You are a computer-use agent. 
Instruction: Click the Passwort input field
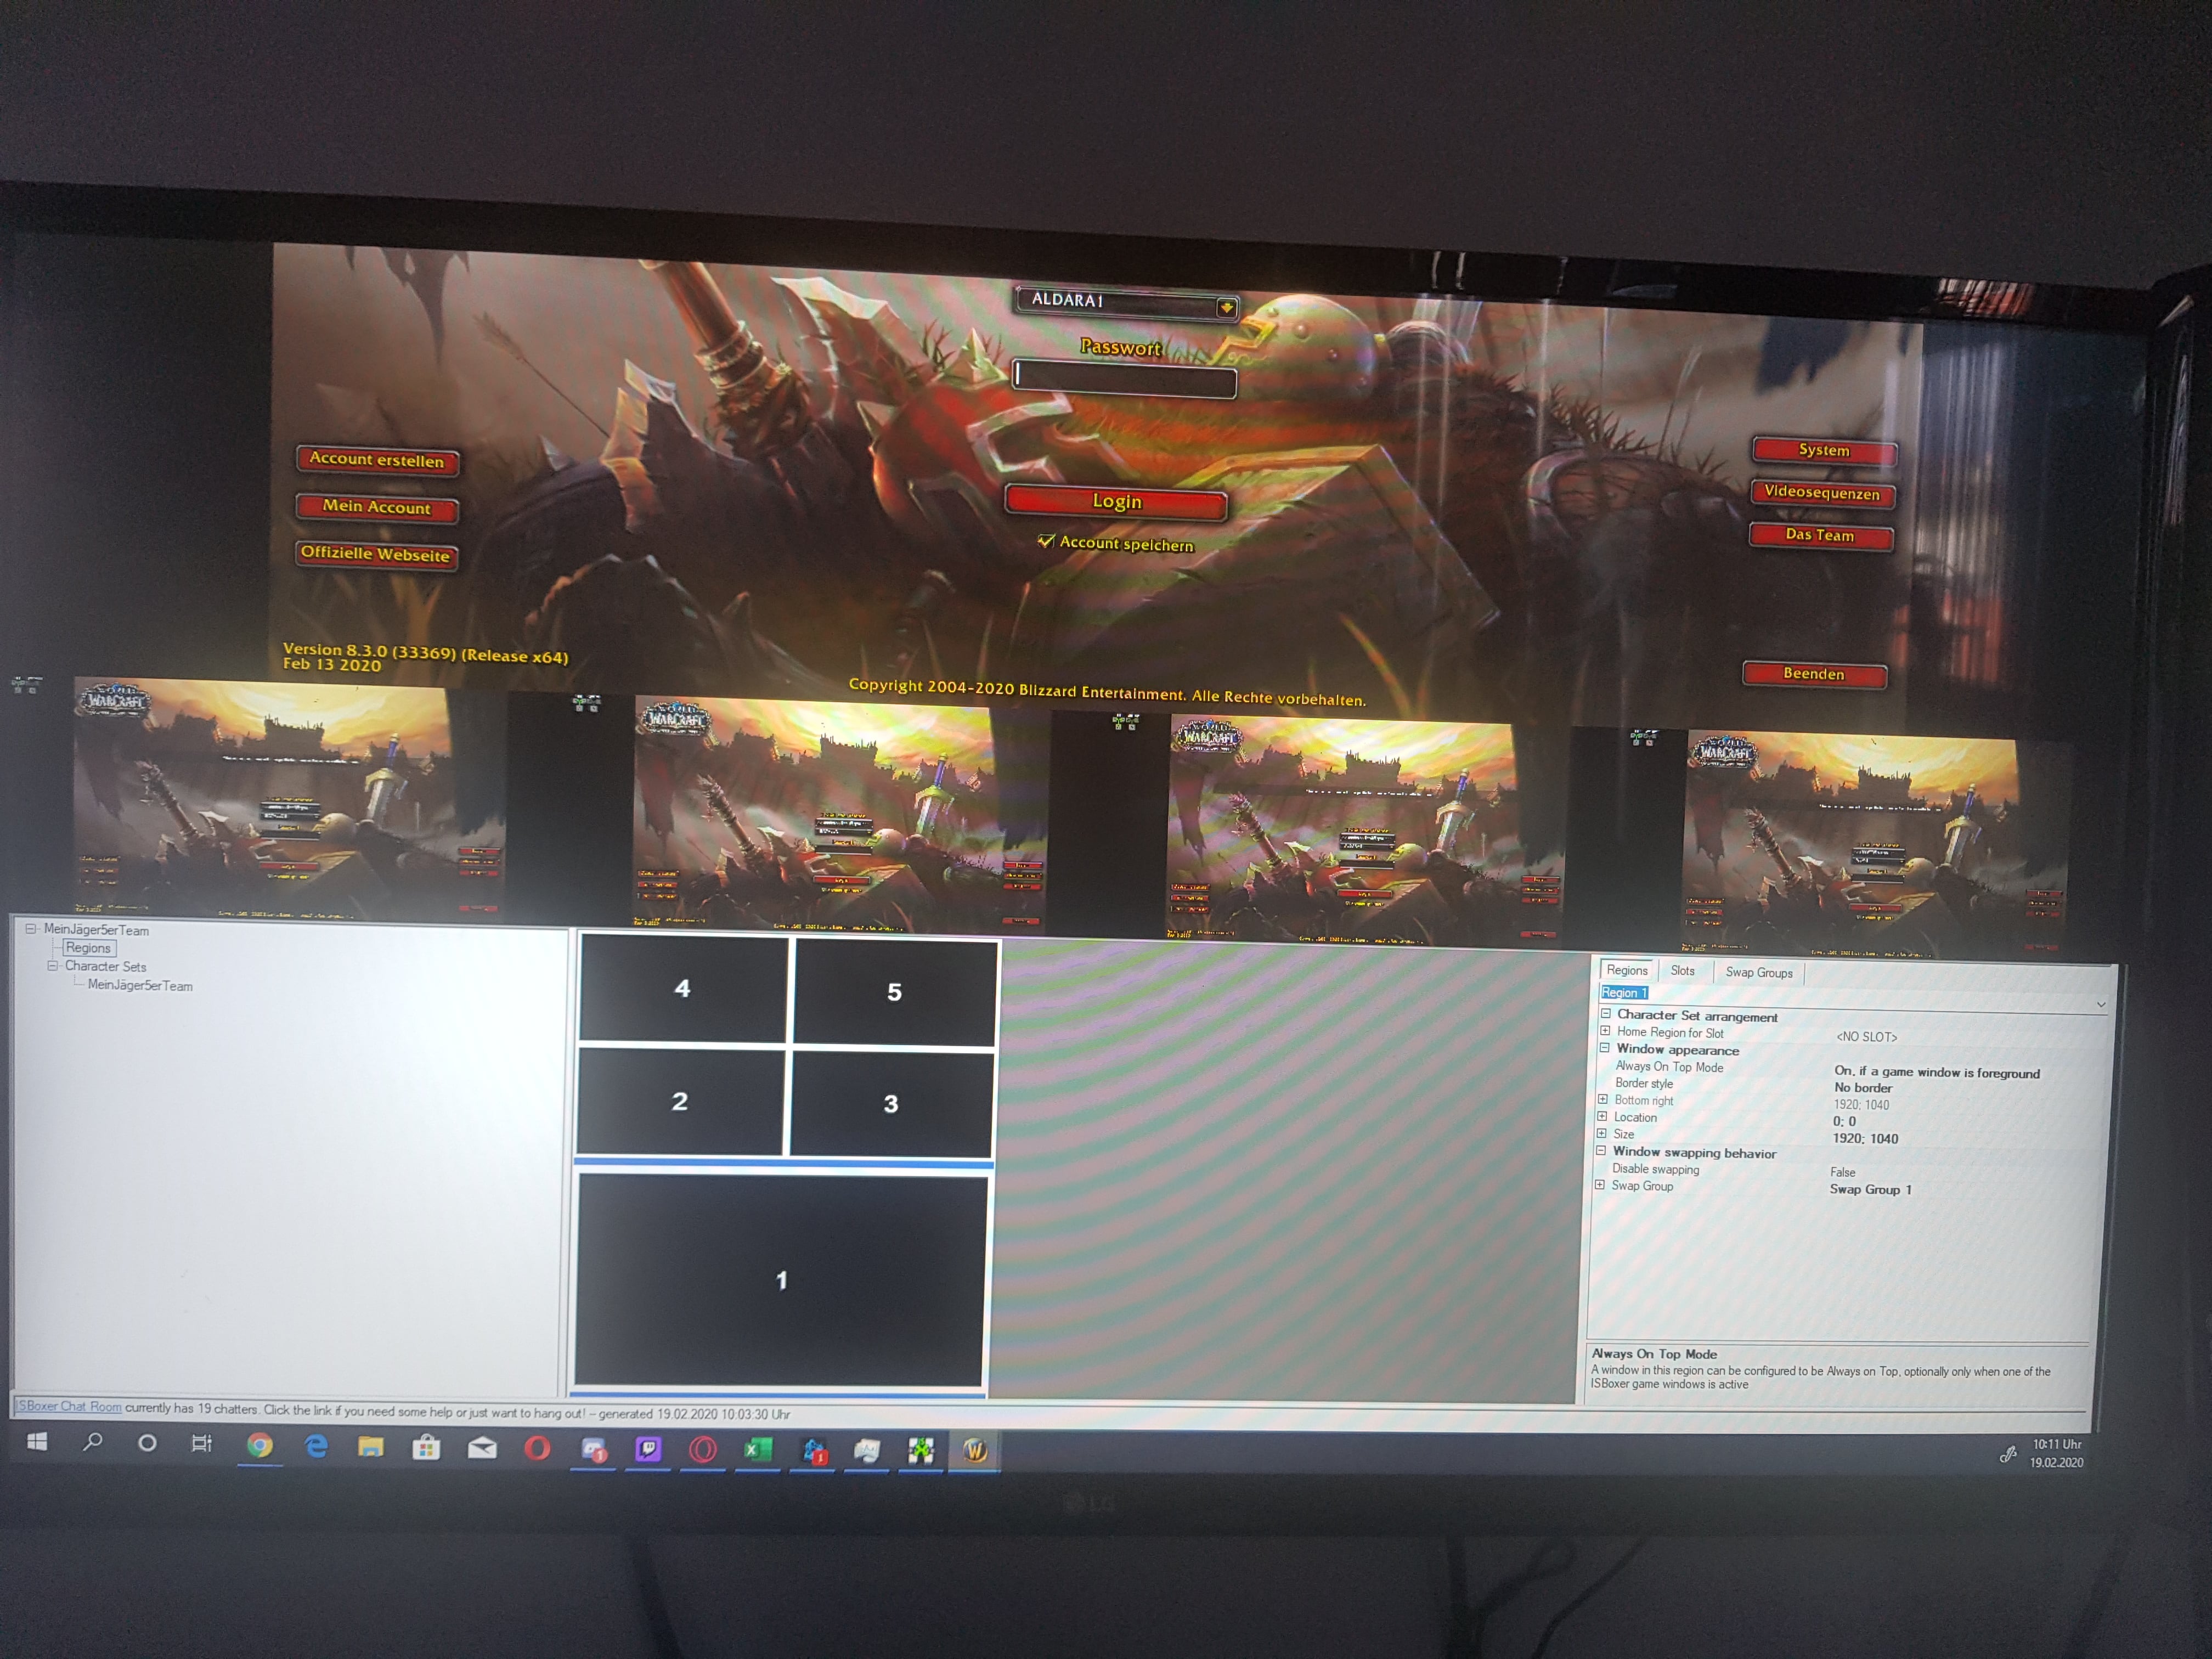[x=1125, y=379]
